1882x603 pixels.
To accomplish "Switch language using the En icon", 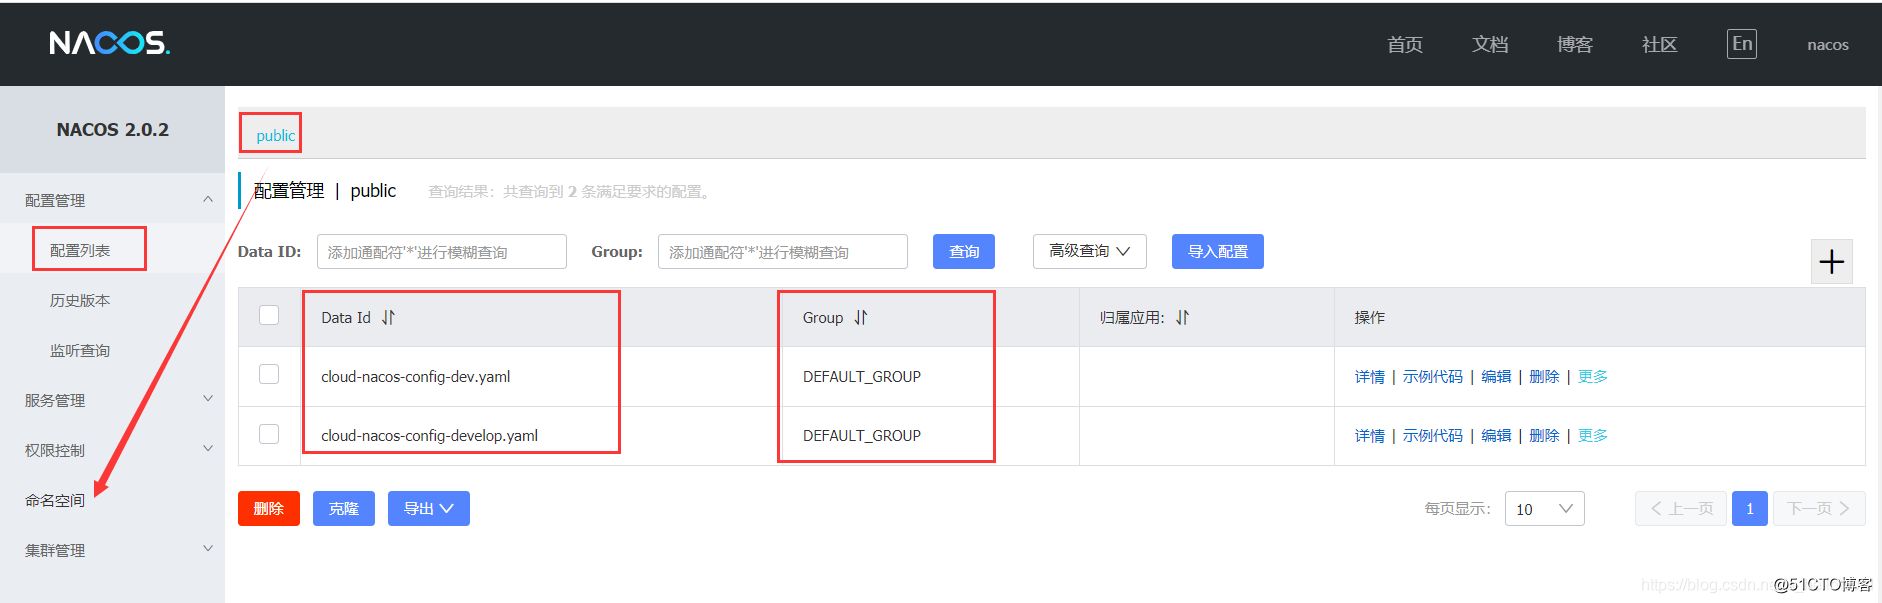I will [1741, 44].
